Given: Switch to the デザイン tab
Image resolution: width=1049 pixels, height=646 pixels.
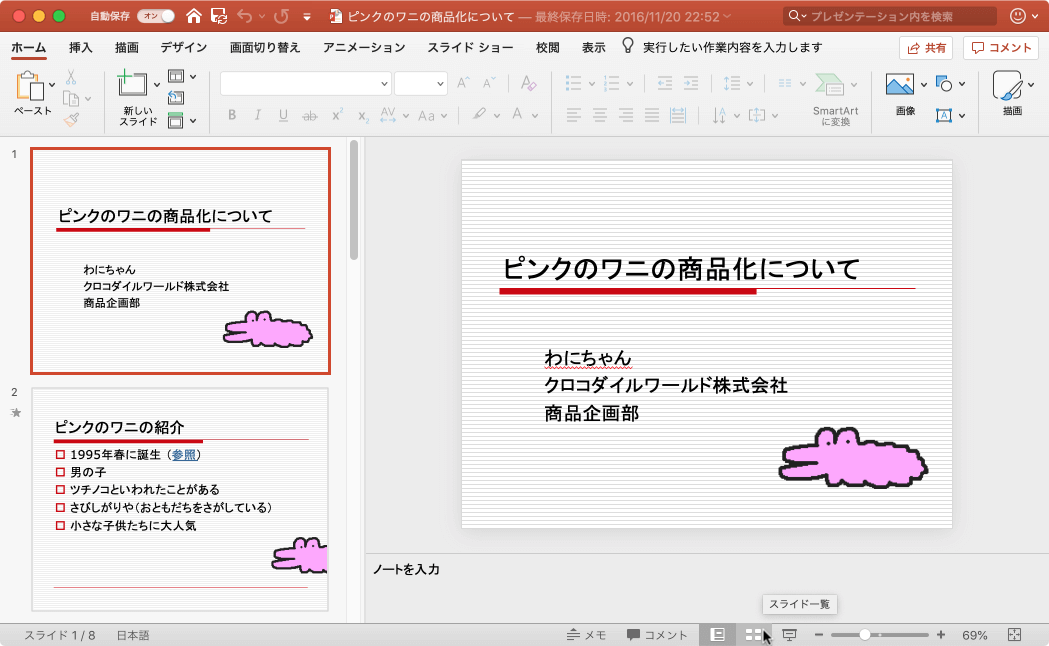Looking at the screenshot, I should click(x=184, y=47).
